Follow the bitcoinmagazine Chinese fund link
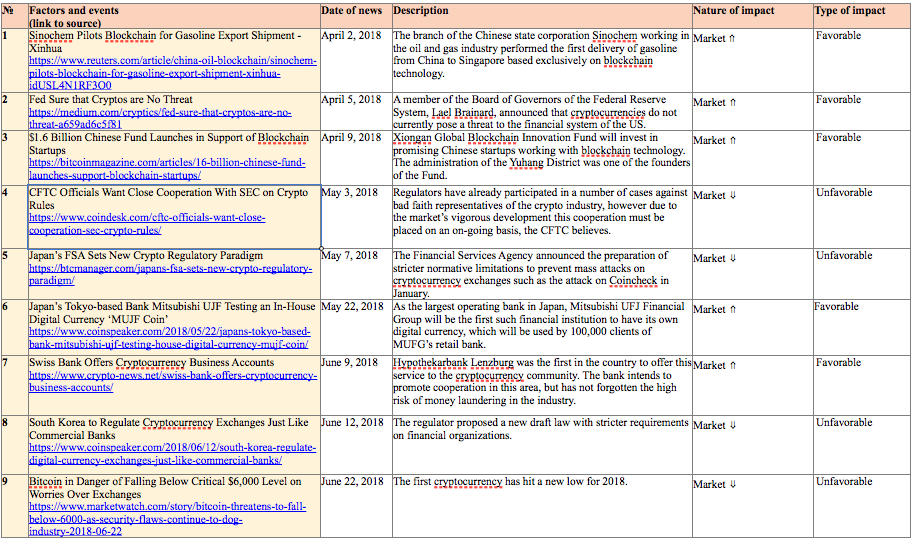 pos(167,169)
